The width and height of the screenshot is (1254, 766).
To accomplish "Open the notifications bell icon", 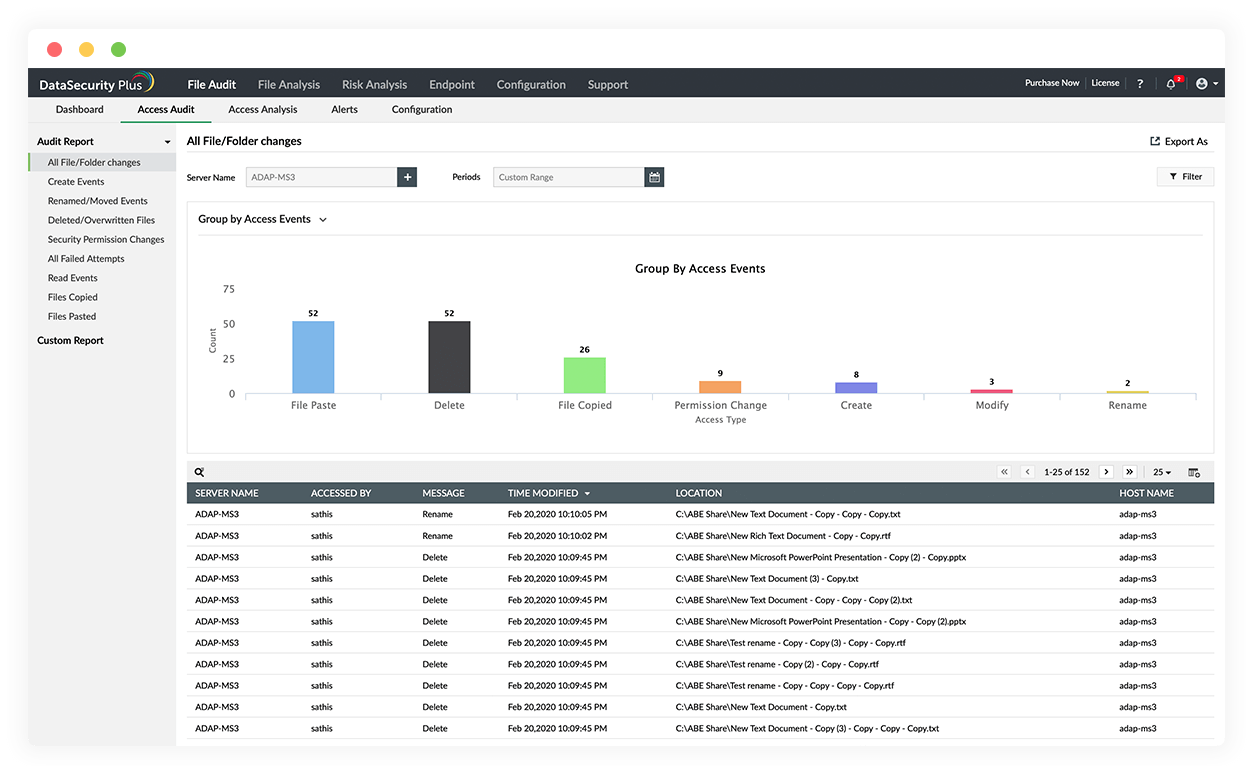I will click(x=1170, y=83).
